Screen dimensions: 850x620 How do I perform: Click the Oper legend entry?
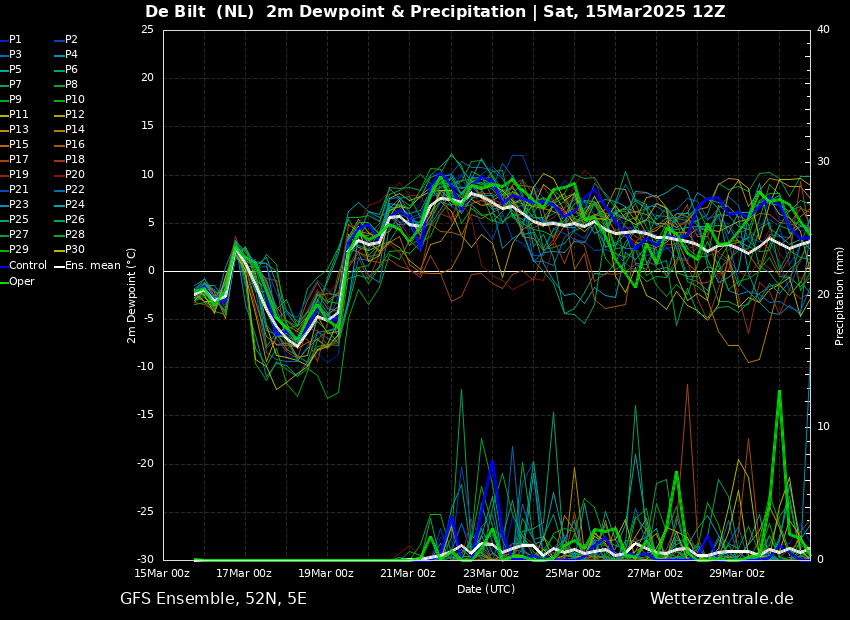[21, 281]
